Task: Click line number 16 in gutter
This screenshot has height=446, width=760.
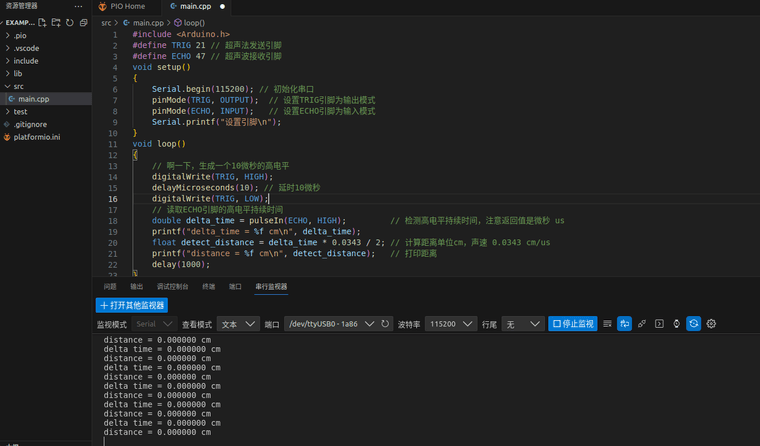Action: (x=112, y=199)
